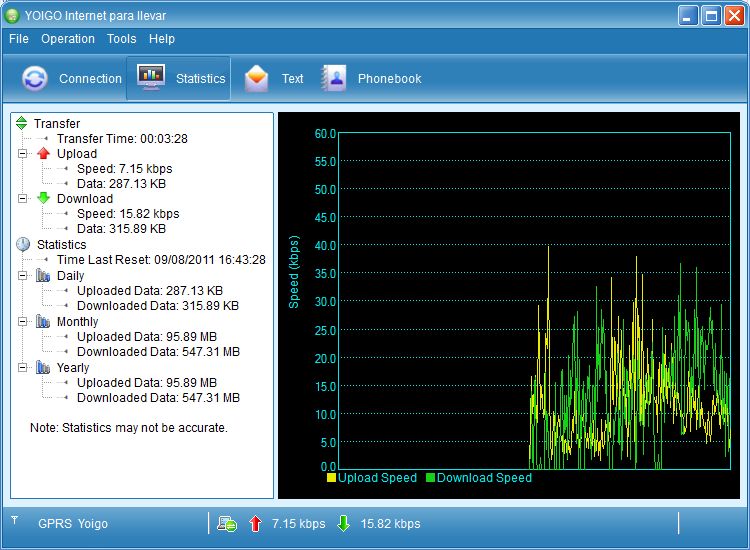Image resolution: width=750 pixels, height=550 pixels.
Task: Select Transfer Time: 00:03:28 row
Action: (122, 139)
